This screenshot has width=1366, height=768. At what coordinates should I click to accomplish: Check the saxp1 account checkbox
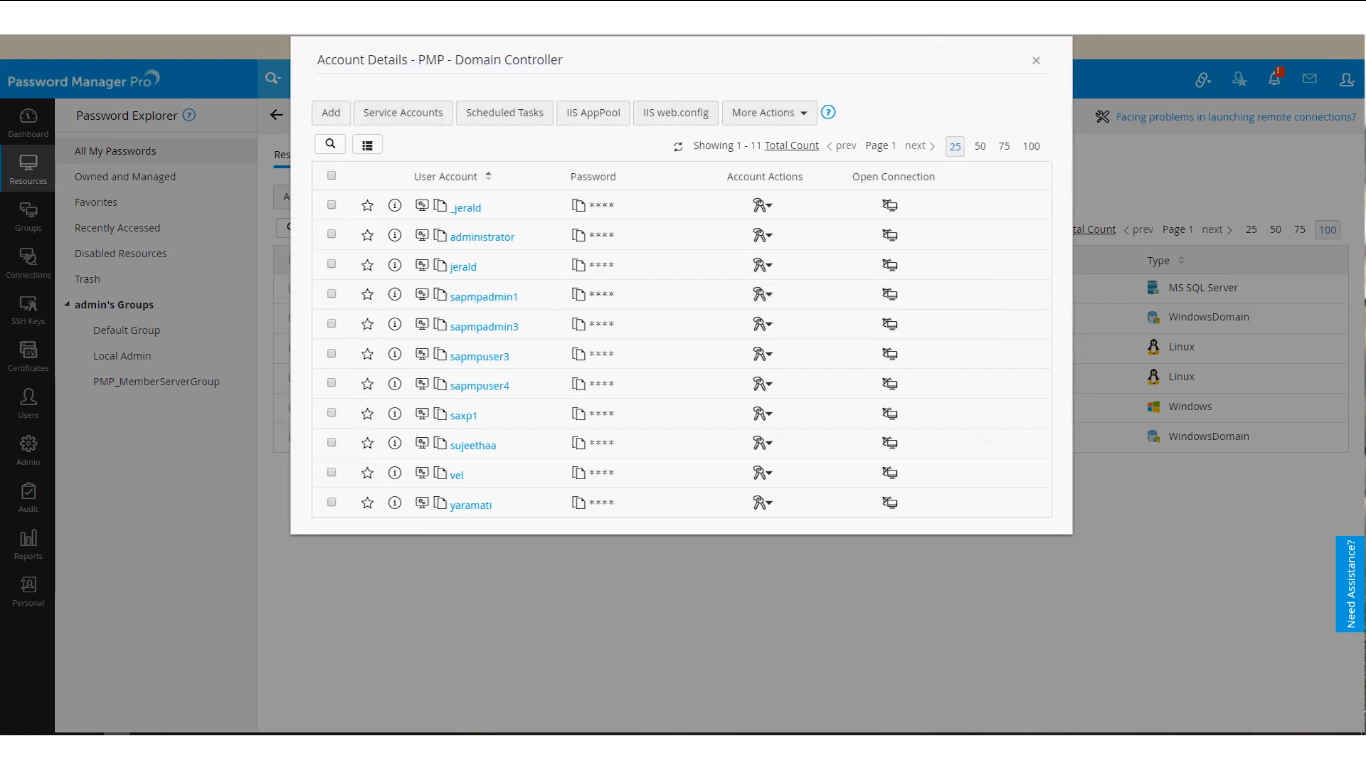tap(331, 413)
